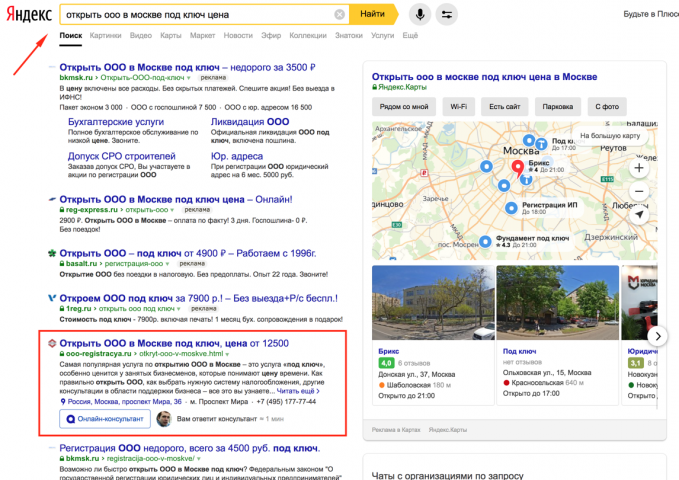Open Будьте в Плюсе link
This screenshot has width=679, height=480.
(x=651, y=14)
